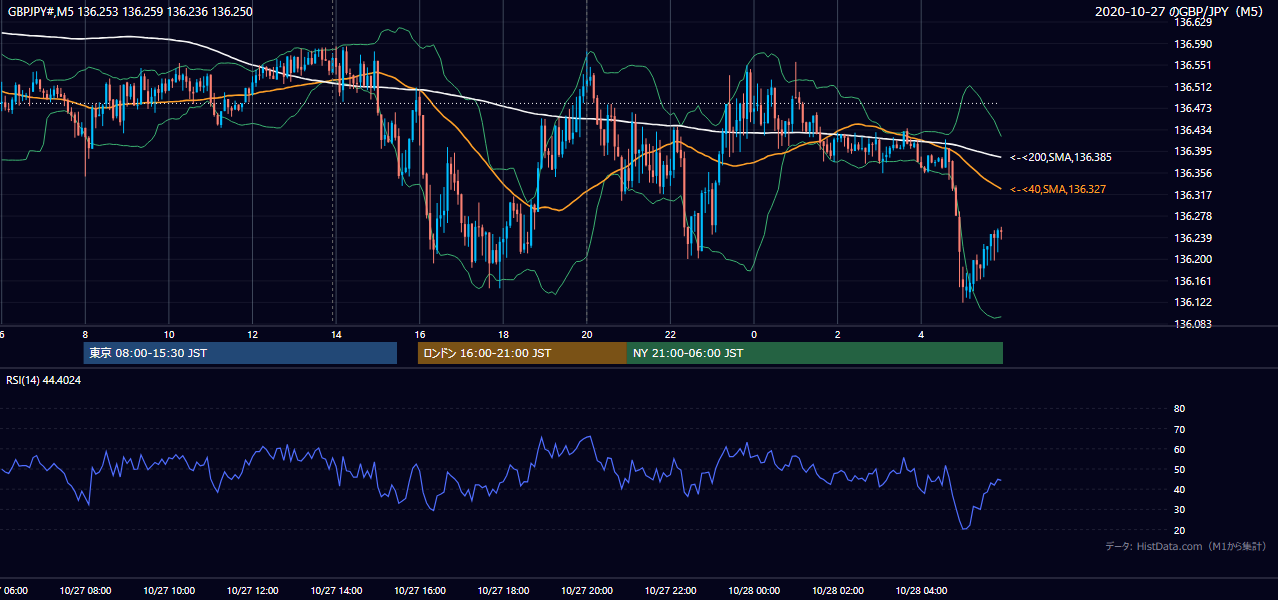Image resolution: width=1278 pixels, height=600 pixels.
Task: Click price axis label 136.200
Action: click(x=1192, y=259)
